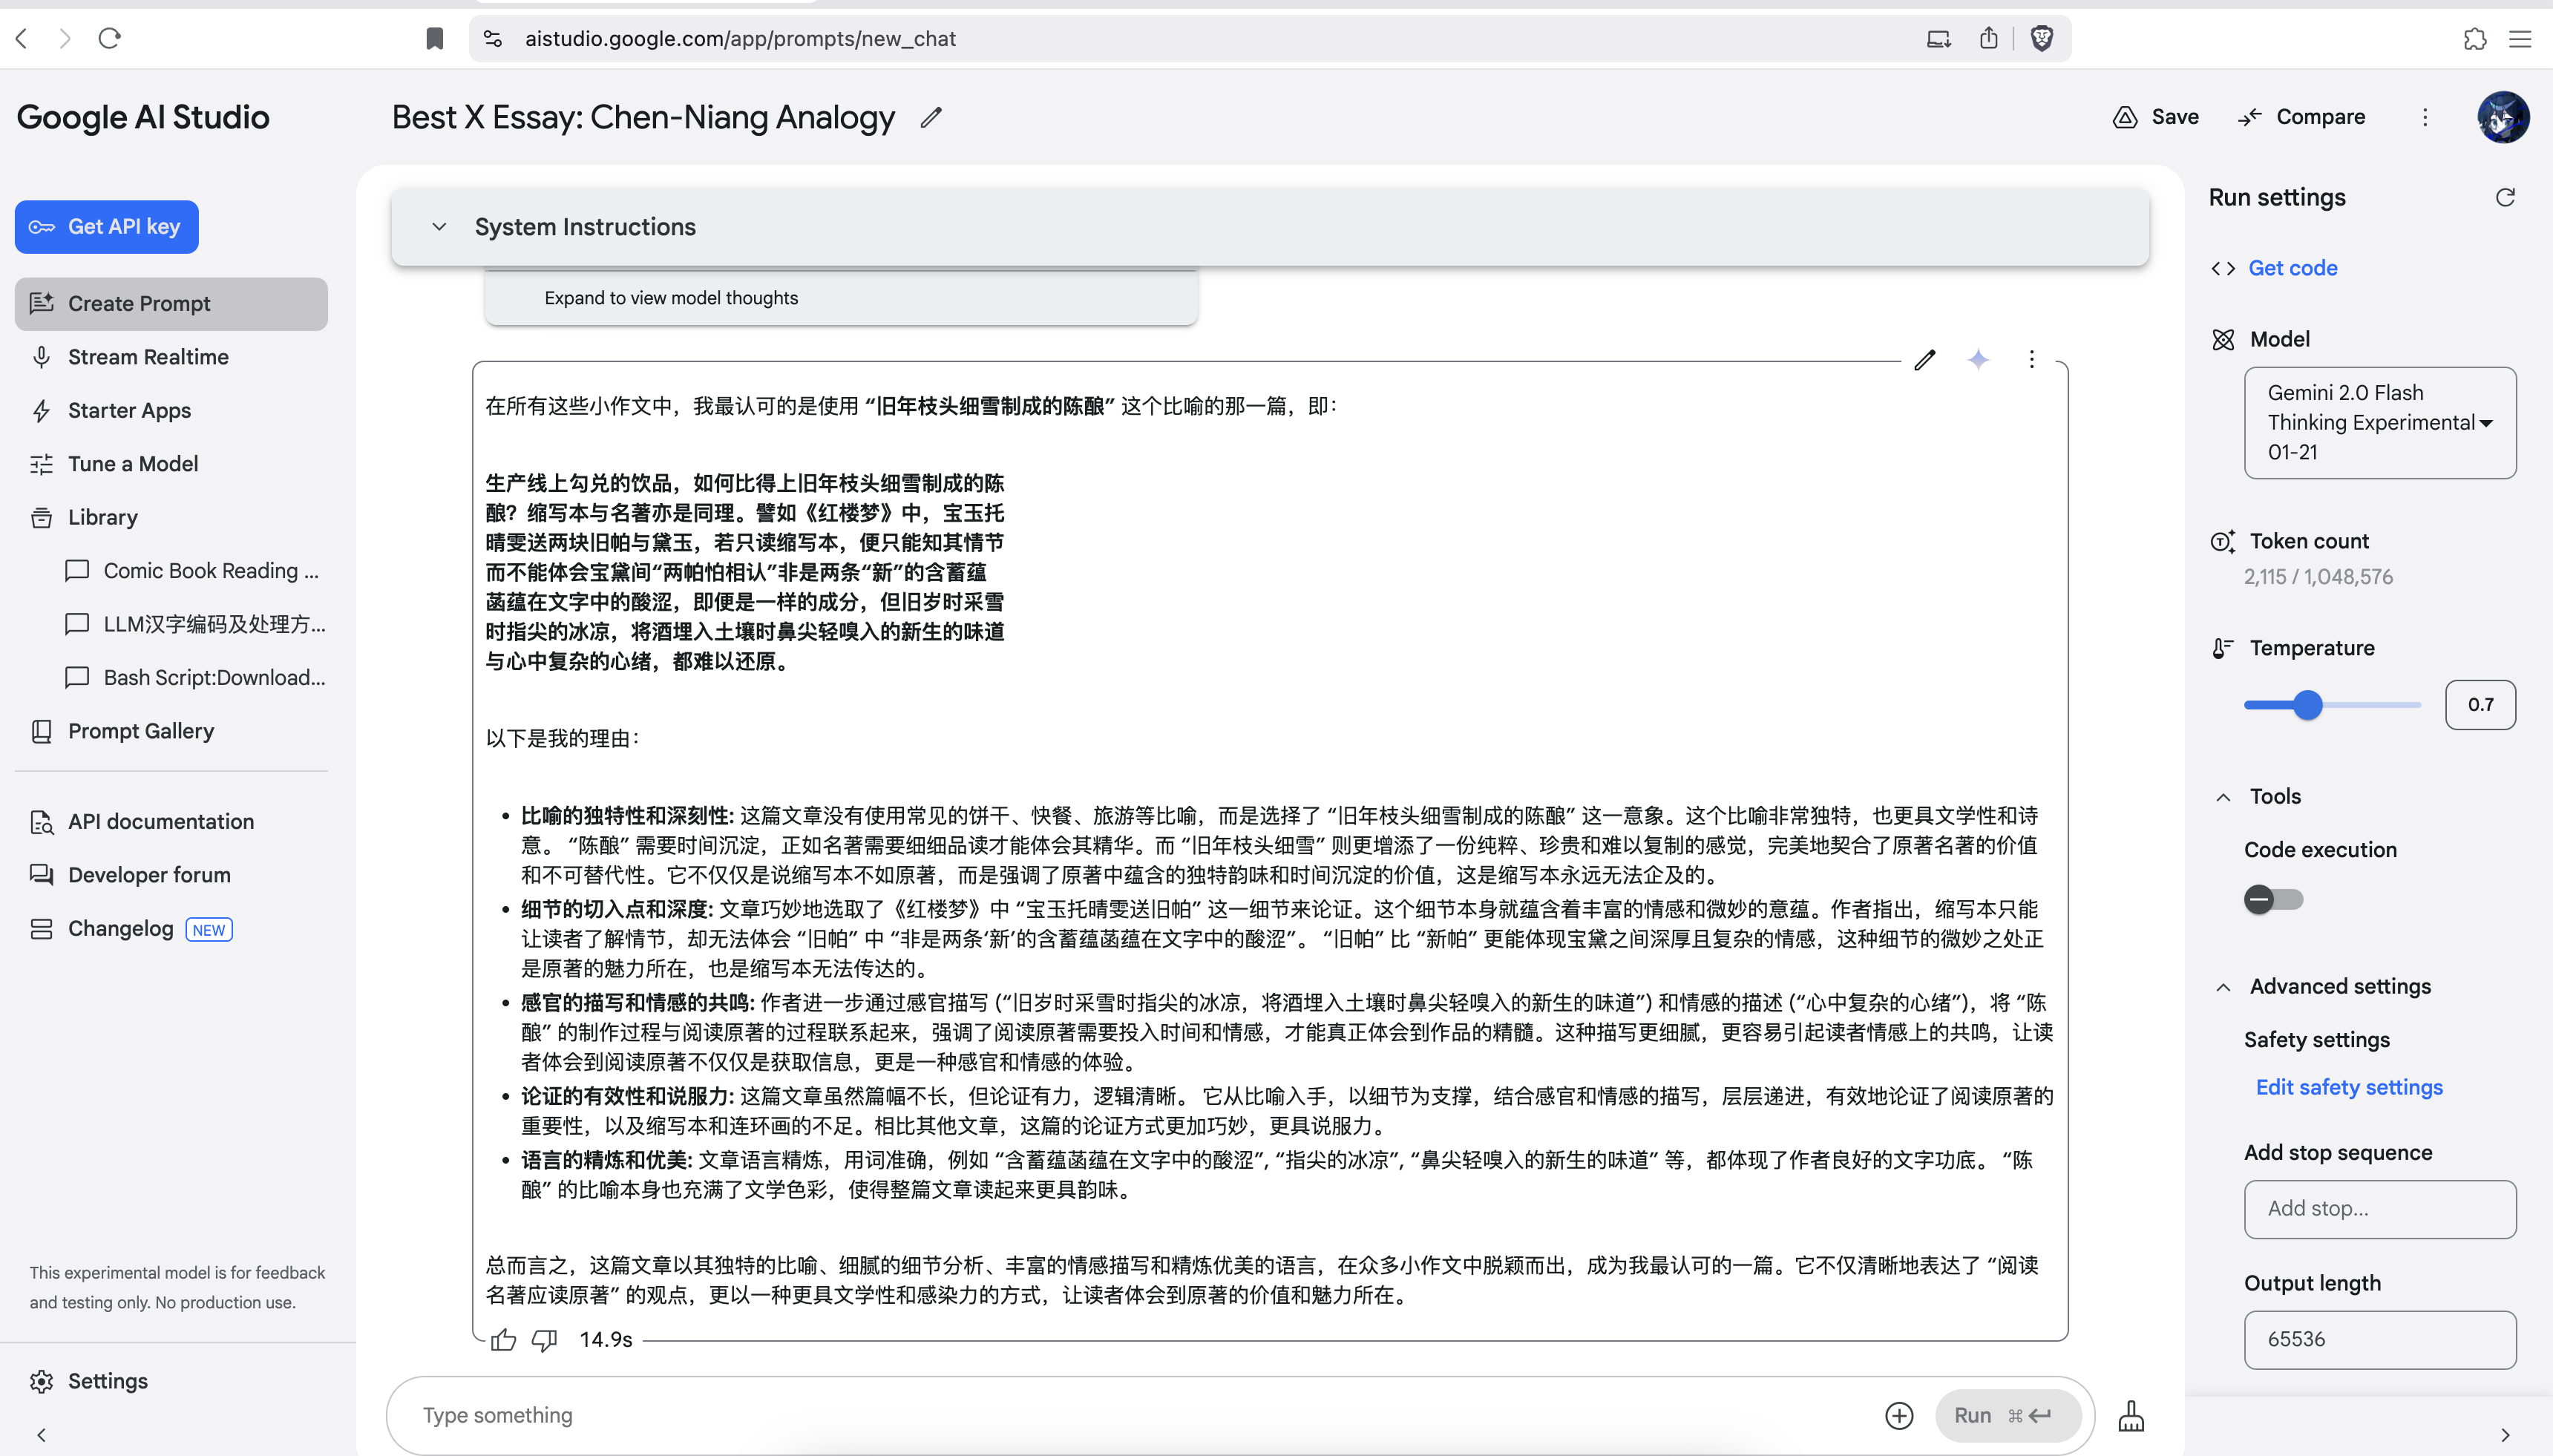Image resolution: width=2553 pixels, height=1456 pixels.
Task: Open Stream Realtime in the sidebar
Action: coord(148,357)
